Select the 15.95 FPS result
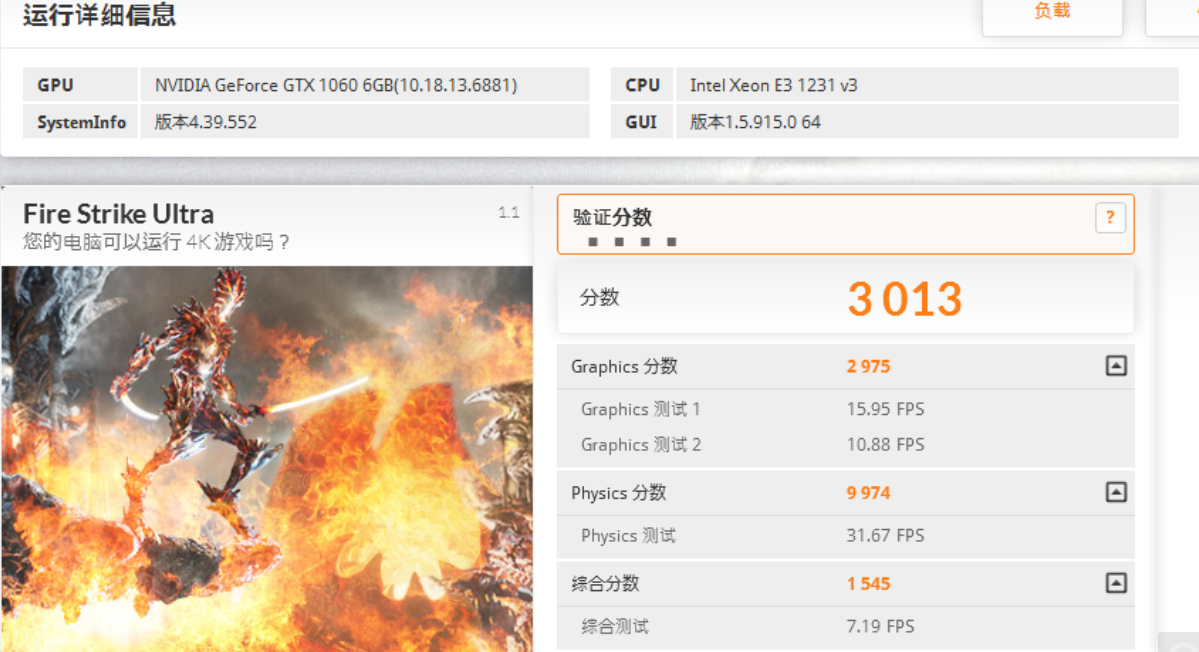1199x652 pixels. click(885, 410)
